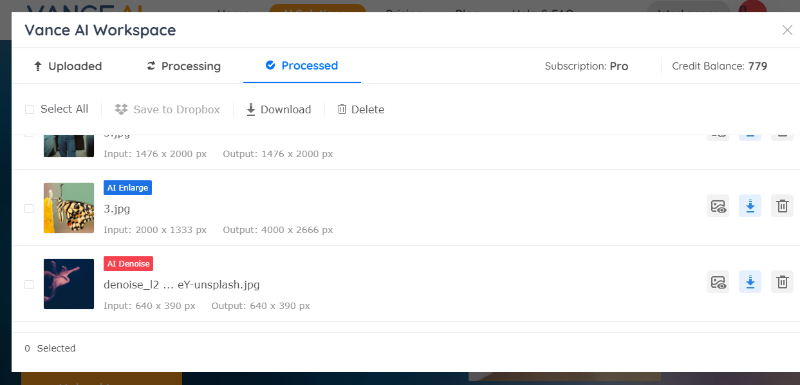This screenshot has width=800, height=385.
Task: Close the Vance AI Workspace dialog
Action: (x=787, y=30)
